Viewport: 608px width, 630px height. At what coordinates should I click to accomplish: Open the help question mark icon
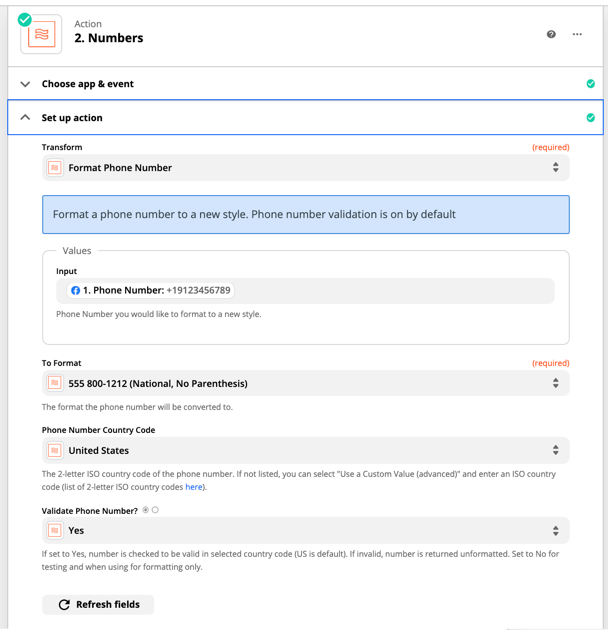point(551,34)
